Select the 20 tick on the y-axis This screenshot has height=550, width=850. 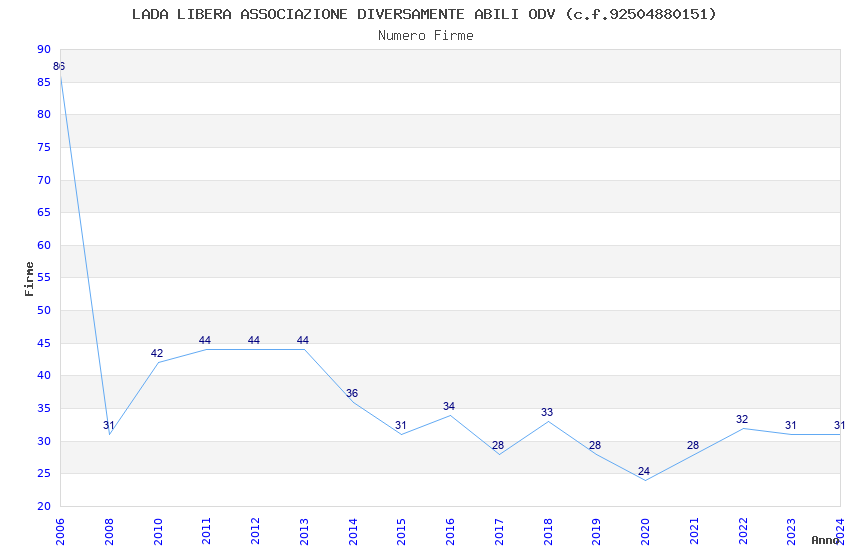tap(43, 506)
